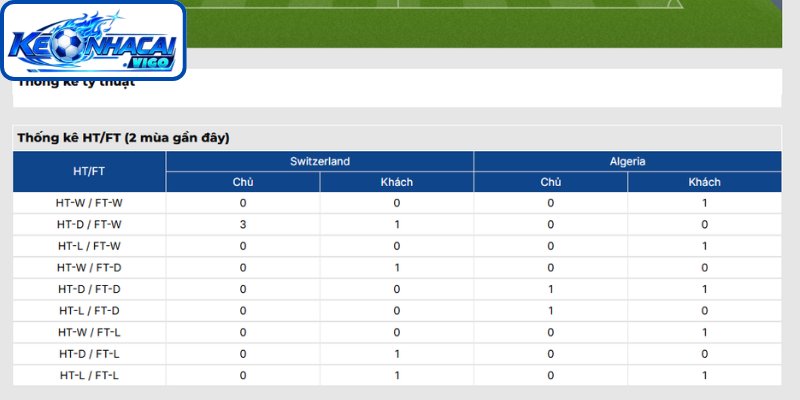Select the HT-D / FT-L row label
The width and height of the screenshot is (800, 400).
click(x=89, y=354)
